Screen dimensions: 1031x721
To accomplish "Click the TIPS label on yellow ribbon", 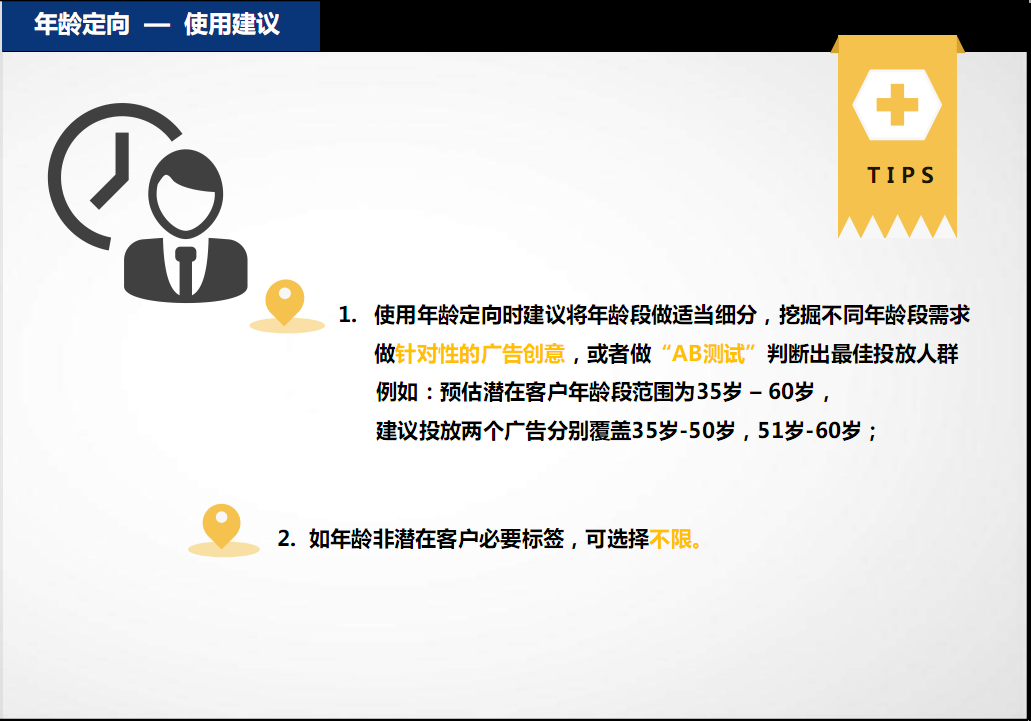I will 900,176.
